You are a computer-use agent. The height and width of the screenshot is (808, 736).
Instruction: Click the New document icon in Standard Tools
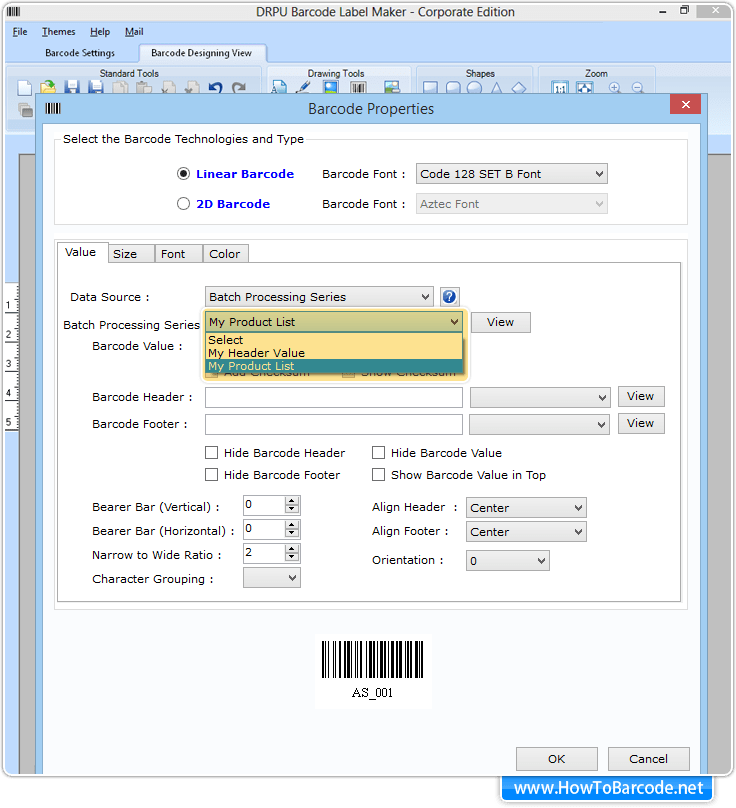pos(24,88)
